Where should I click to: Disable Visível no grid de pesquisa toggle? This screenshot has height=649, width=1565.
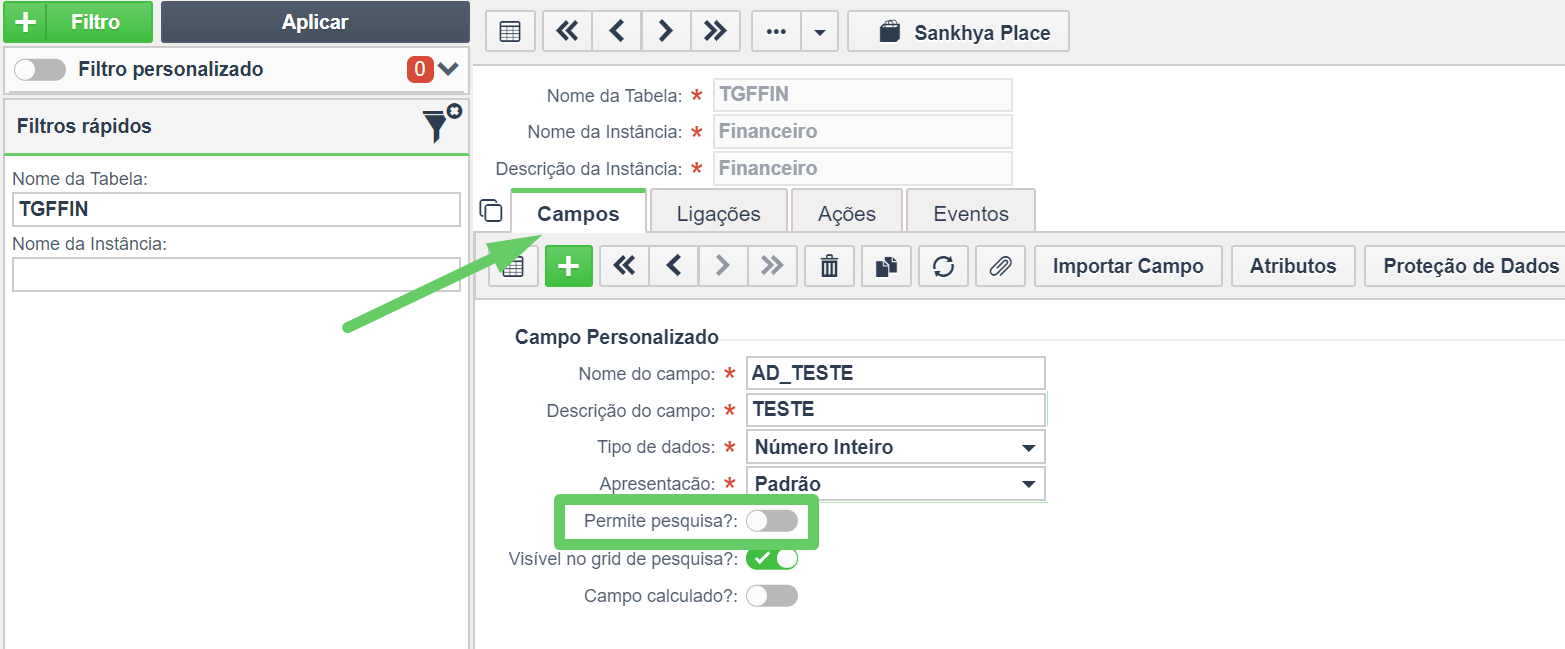click(772, 558)
